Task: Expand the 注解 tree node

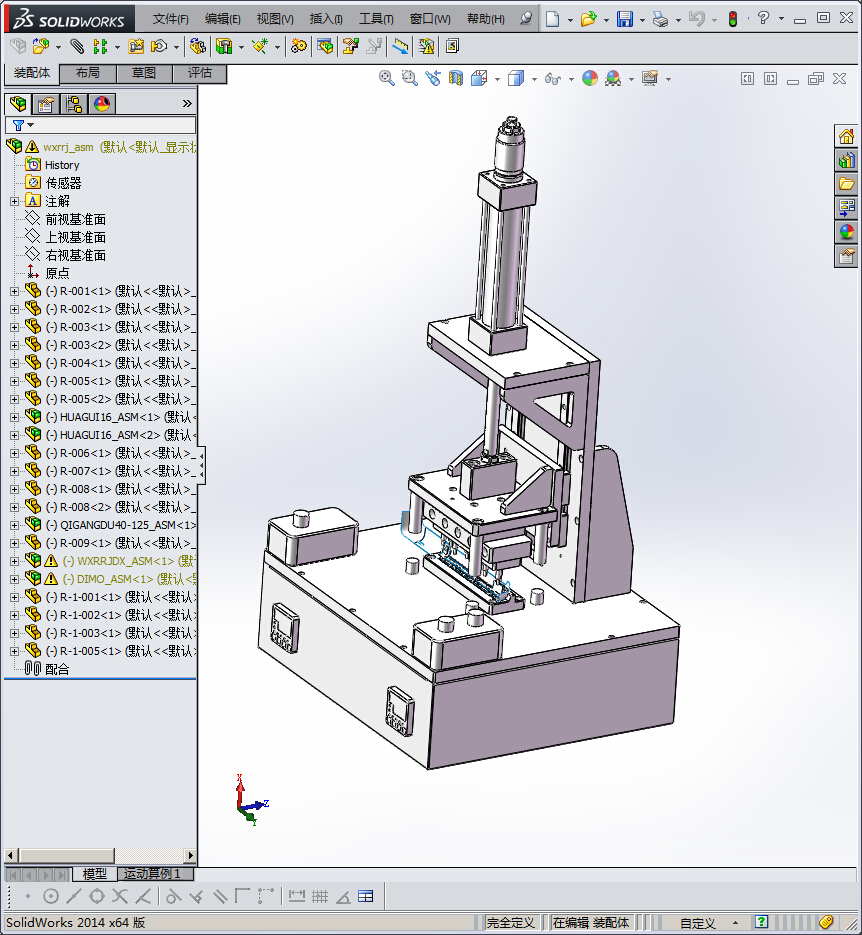Action: coord(14,202)
